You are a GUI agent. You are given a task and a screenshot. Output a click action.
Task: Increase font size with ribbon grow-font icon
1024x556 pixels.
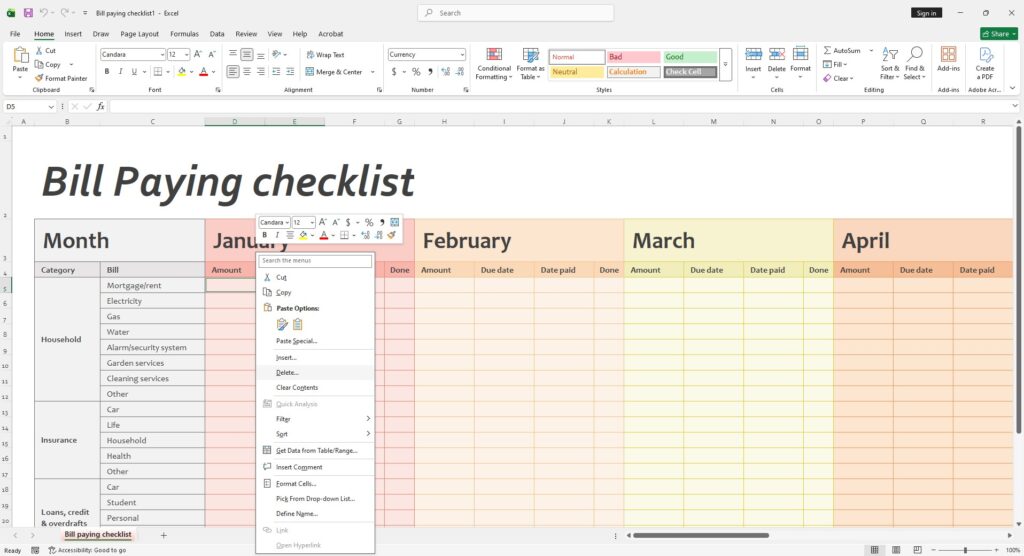[198, 54]
